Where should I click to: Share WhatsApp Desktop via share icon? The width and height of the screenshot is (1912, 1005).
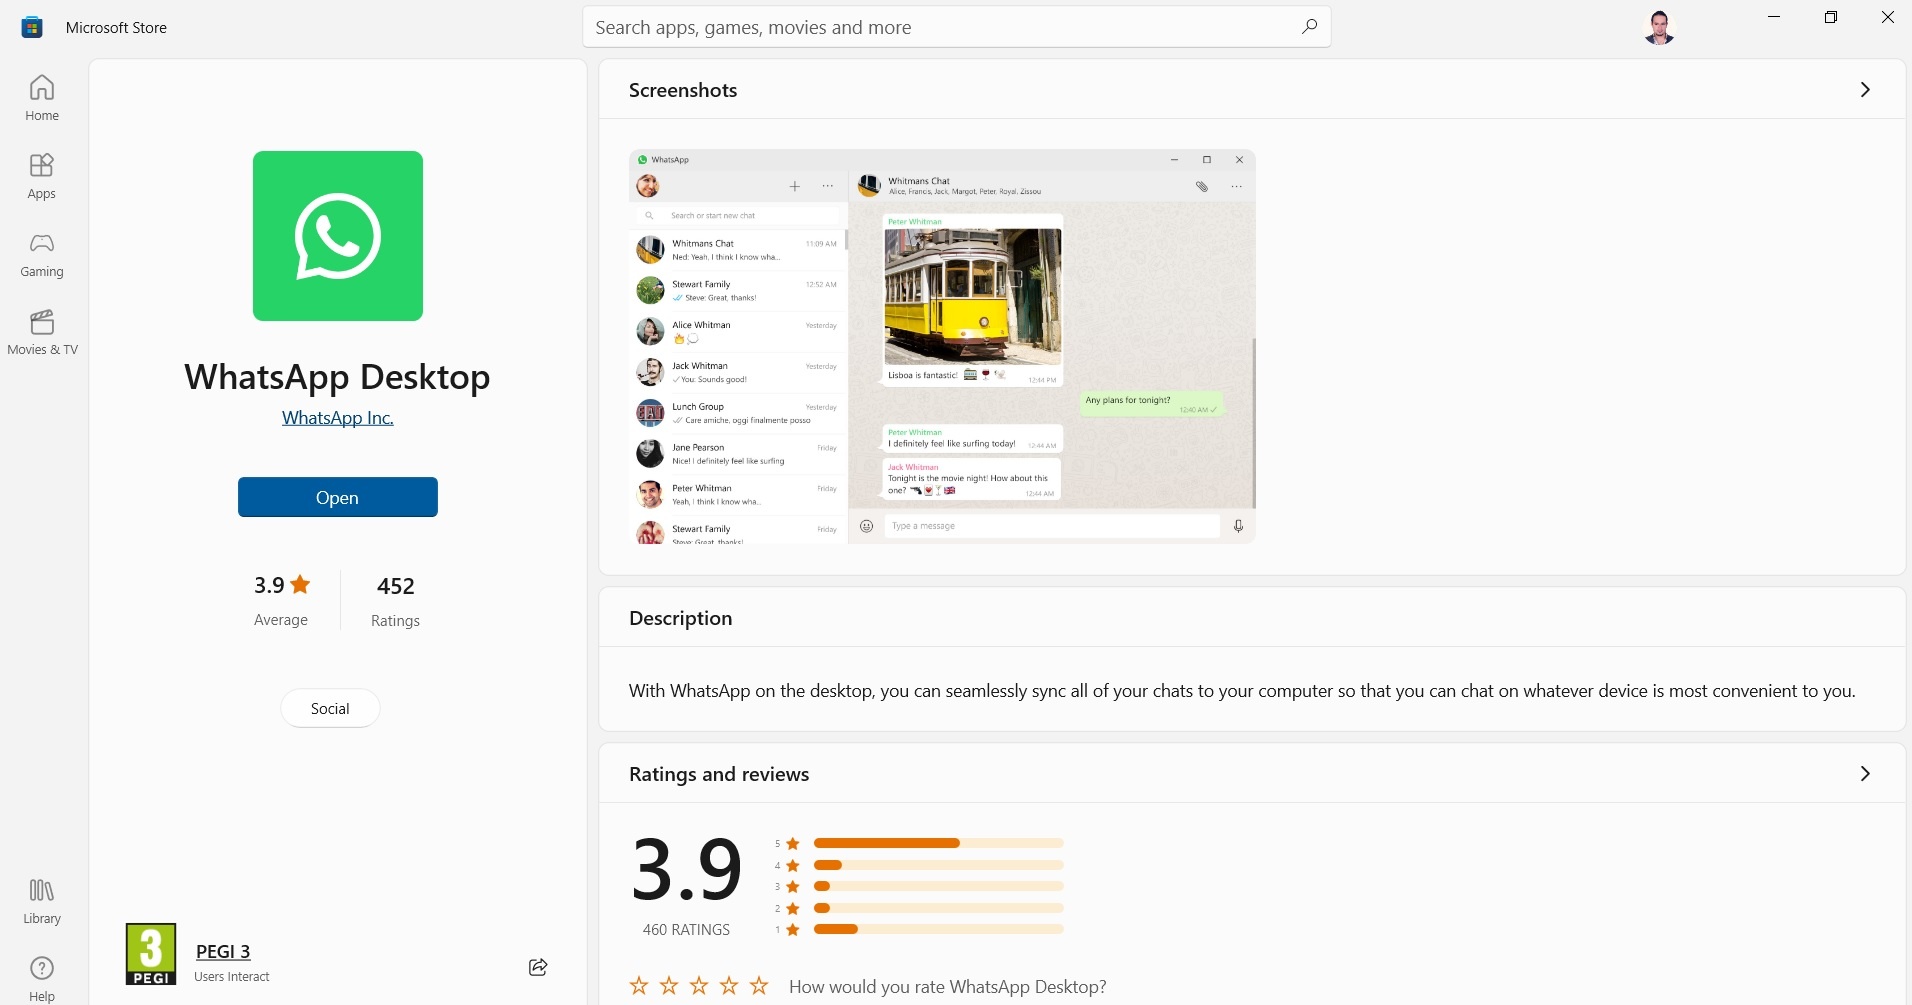(x=538, y=967)
